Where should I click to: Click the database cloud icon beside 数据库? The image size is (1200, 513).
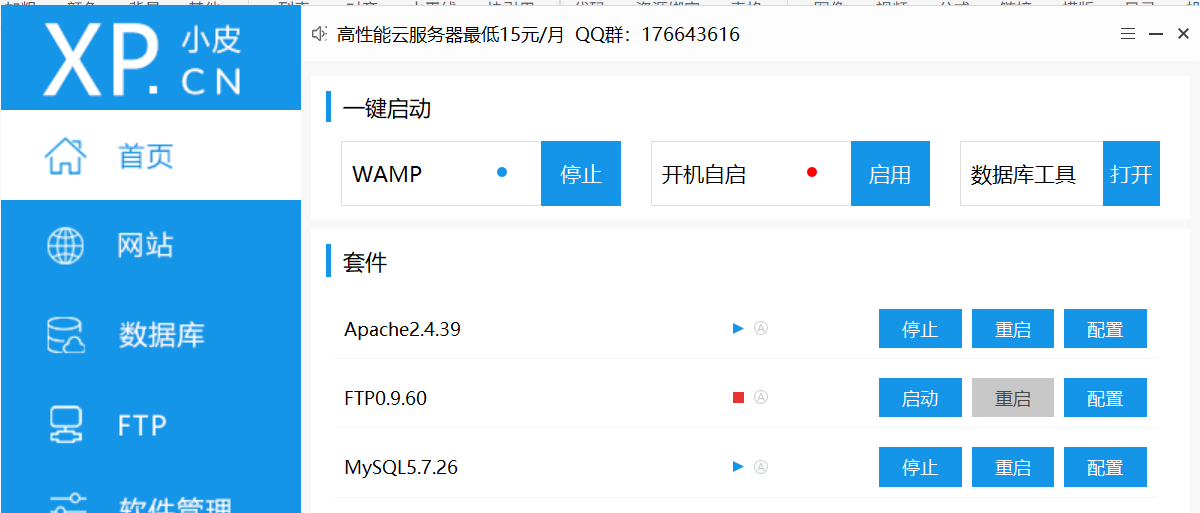[66, 335]
